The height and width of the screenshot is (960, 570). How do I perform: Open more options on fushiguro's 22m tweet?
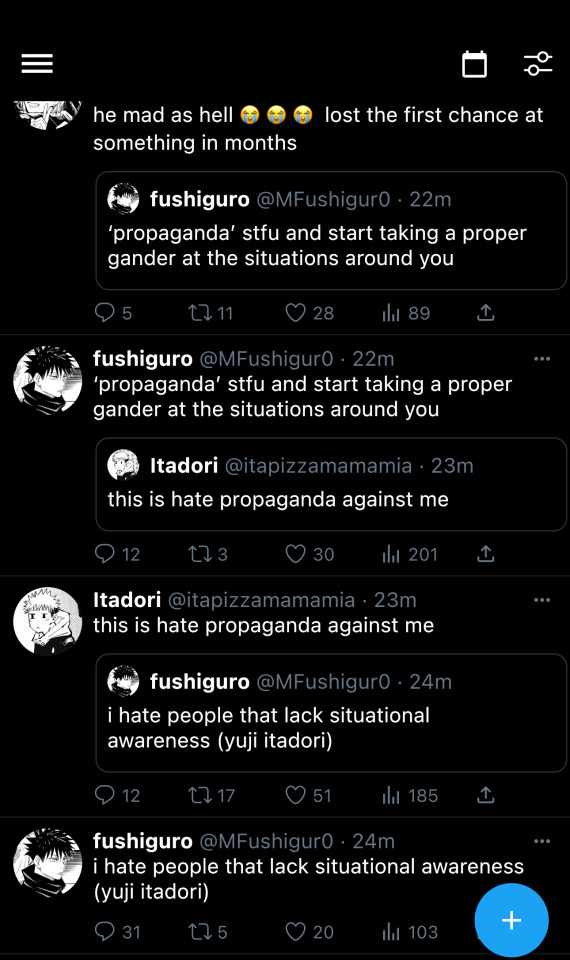[x=542, y=359]
